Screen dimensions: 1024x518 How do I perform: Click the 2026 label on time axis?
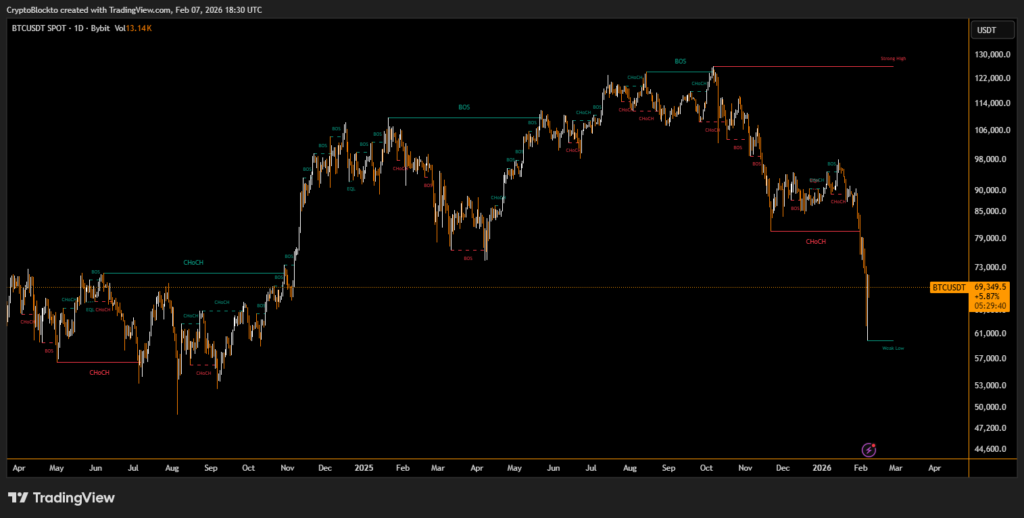(822, 467)
